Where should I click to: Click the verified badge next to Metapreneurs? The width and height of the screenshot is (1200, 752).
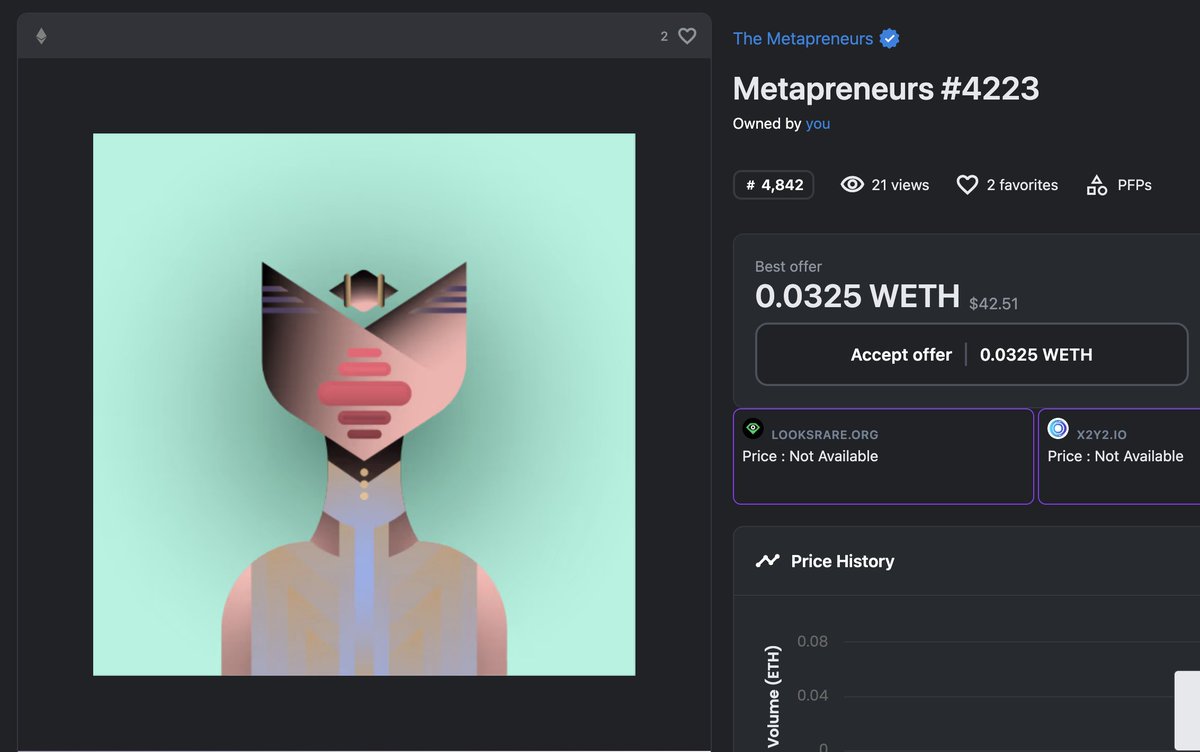(x=890, y=39)
